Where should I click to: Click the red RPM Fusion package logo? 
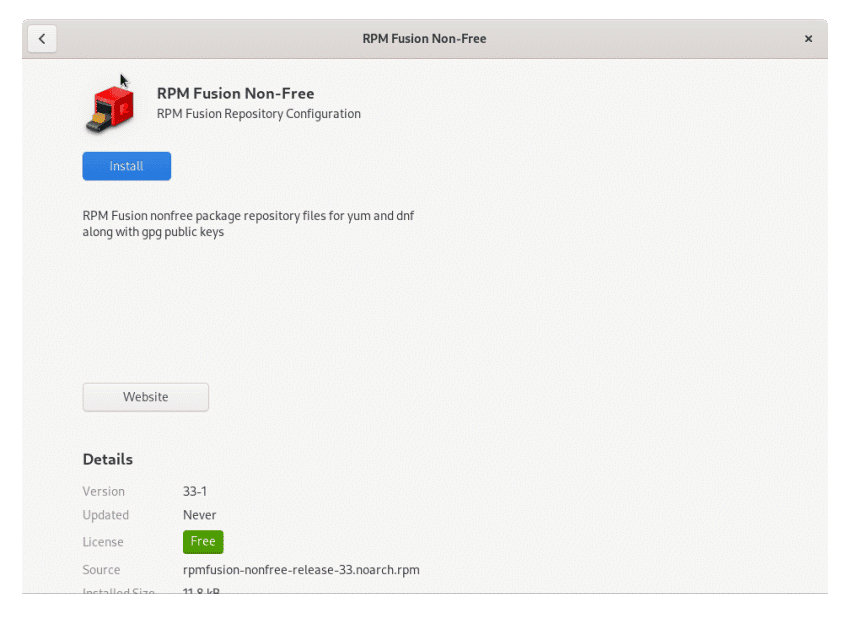coord(111,103)
